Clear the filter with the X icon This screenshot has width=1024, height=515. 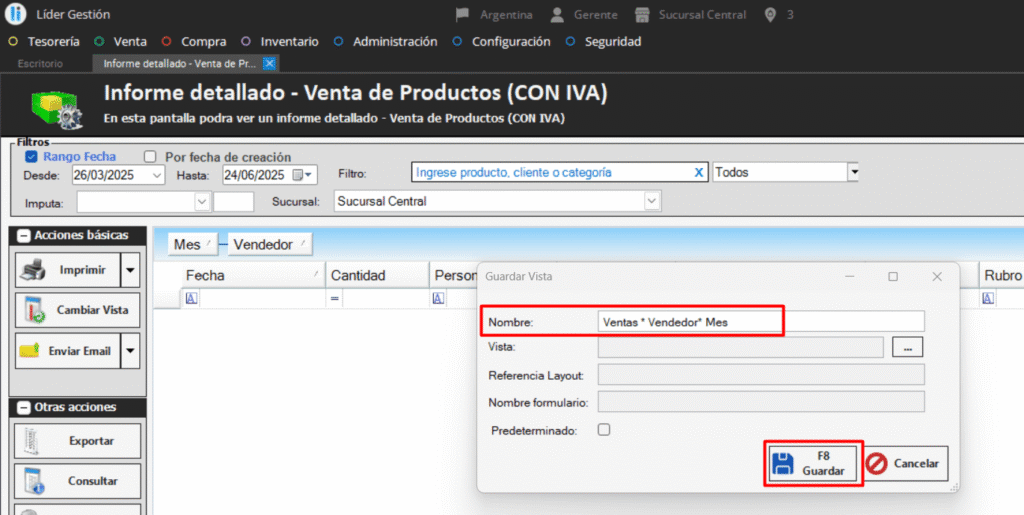[x=699, y=172]
